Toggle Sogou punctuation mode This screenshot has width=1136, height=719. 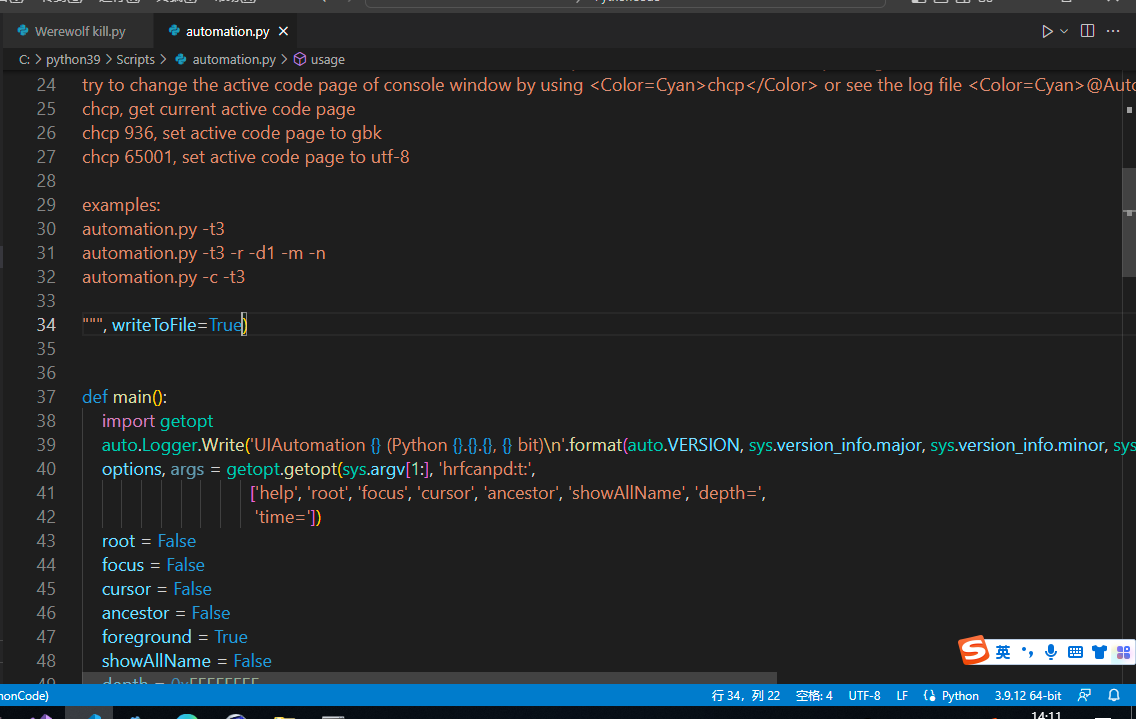(x=1027, y=652)
